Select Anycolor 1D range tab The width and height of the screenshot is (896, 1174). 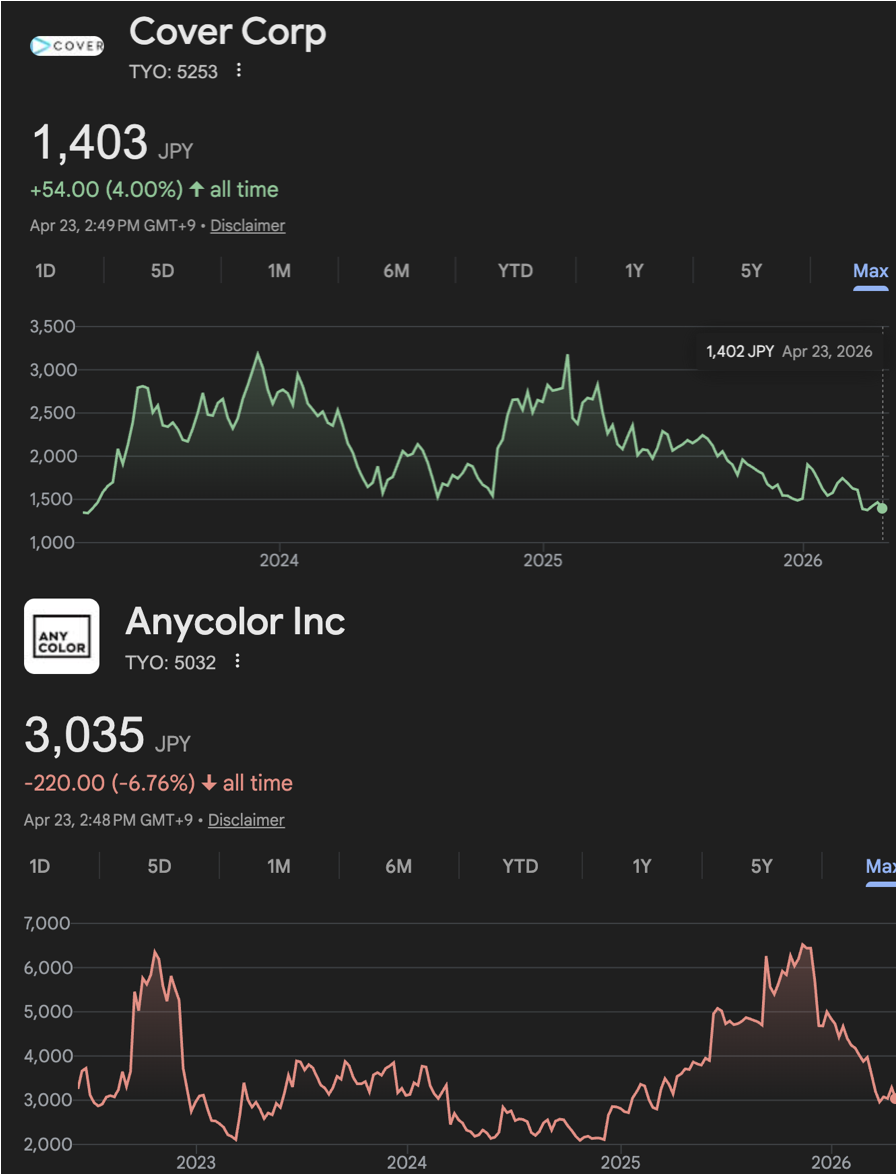pyautogui.click(x=40, y=866)
